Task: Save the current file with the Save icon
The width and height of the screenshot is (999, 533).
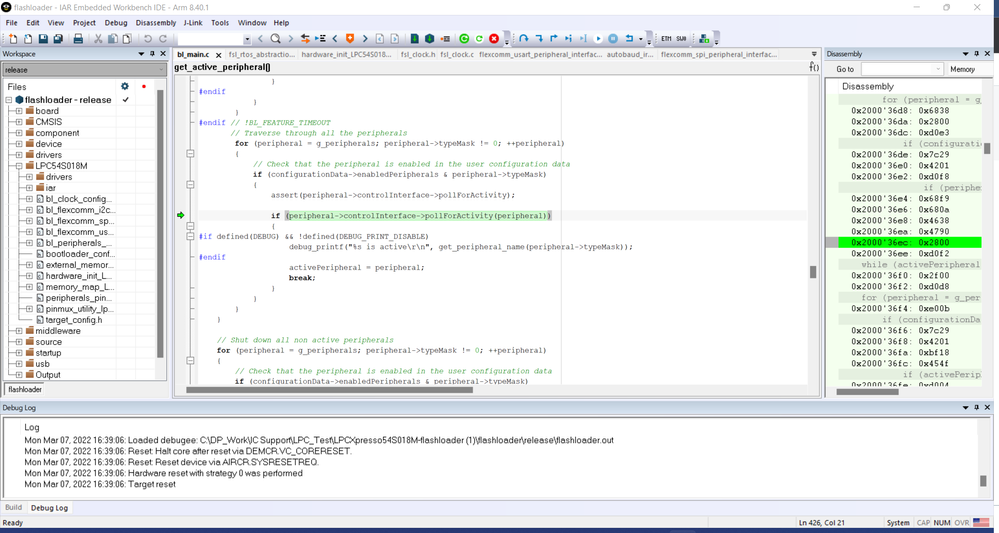Action: [x=43, y=39]
